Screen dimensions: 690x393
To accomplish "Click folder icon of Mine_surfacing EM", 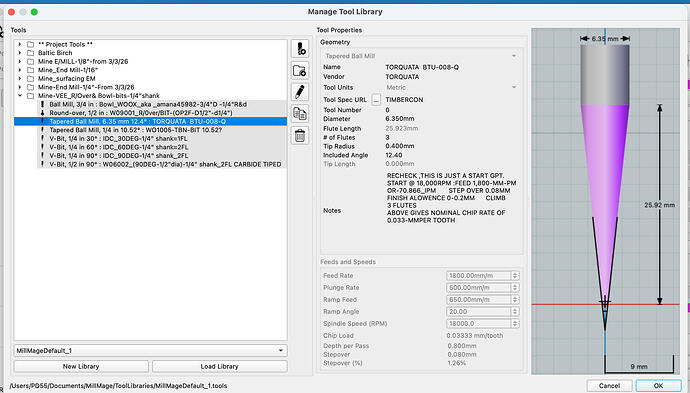I will (30, 78).
